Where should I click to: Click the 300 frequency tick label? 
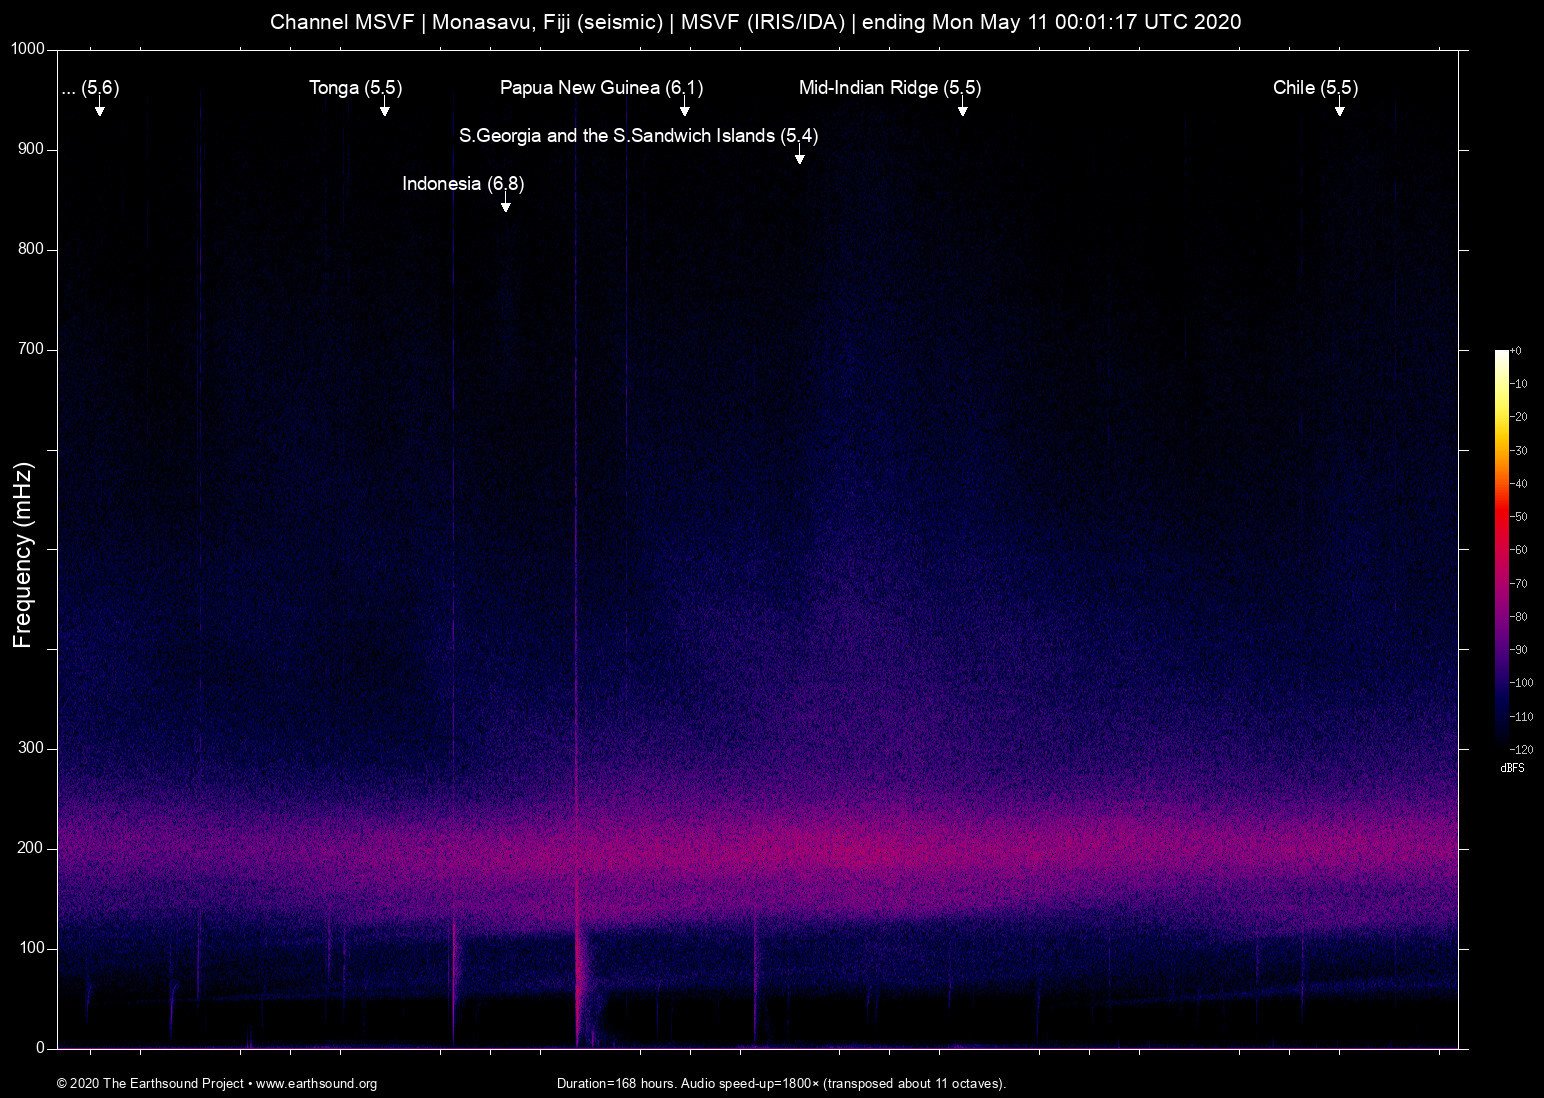coord(32,749)
